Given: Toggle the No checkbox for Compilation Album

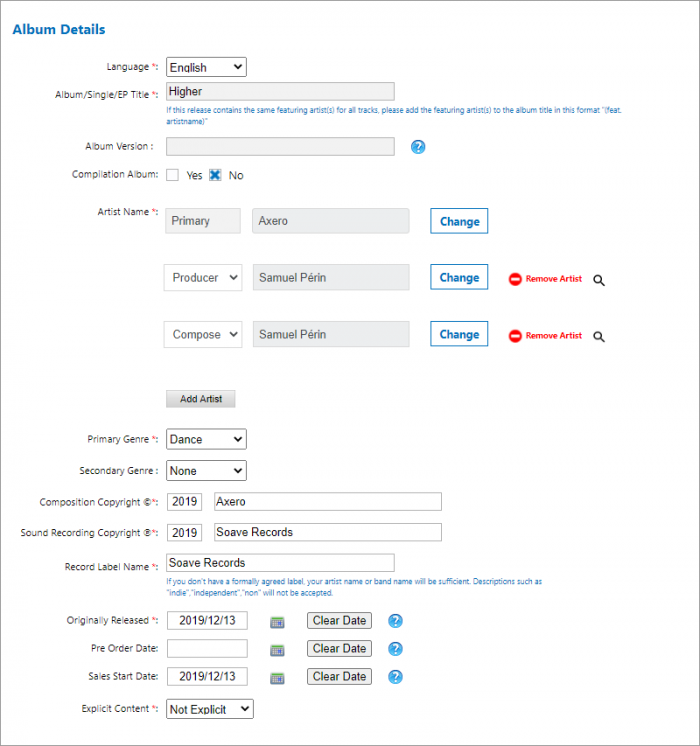Looking at the screenshot, I should coord(215,175).
